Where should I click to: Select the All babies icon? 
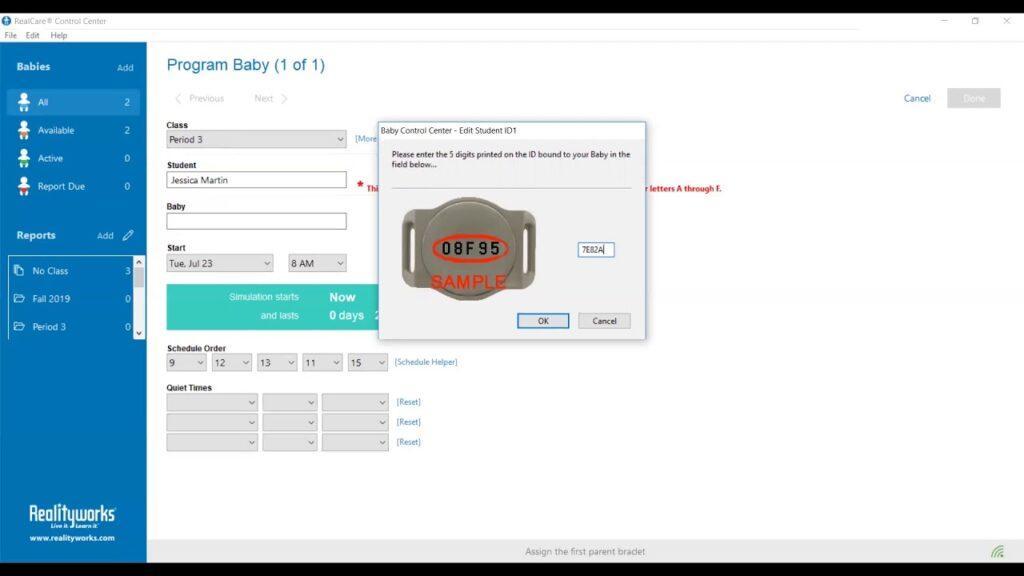23,102
